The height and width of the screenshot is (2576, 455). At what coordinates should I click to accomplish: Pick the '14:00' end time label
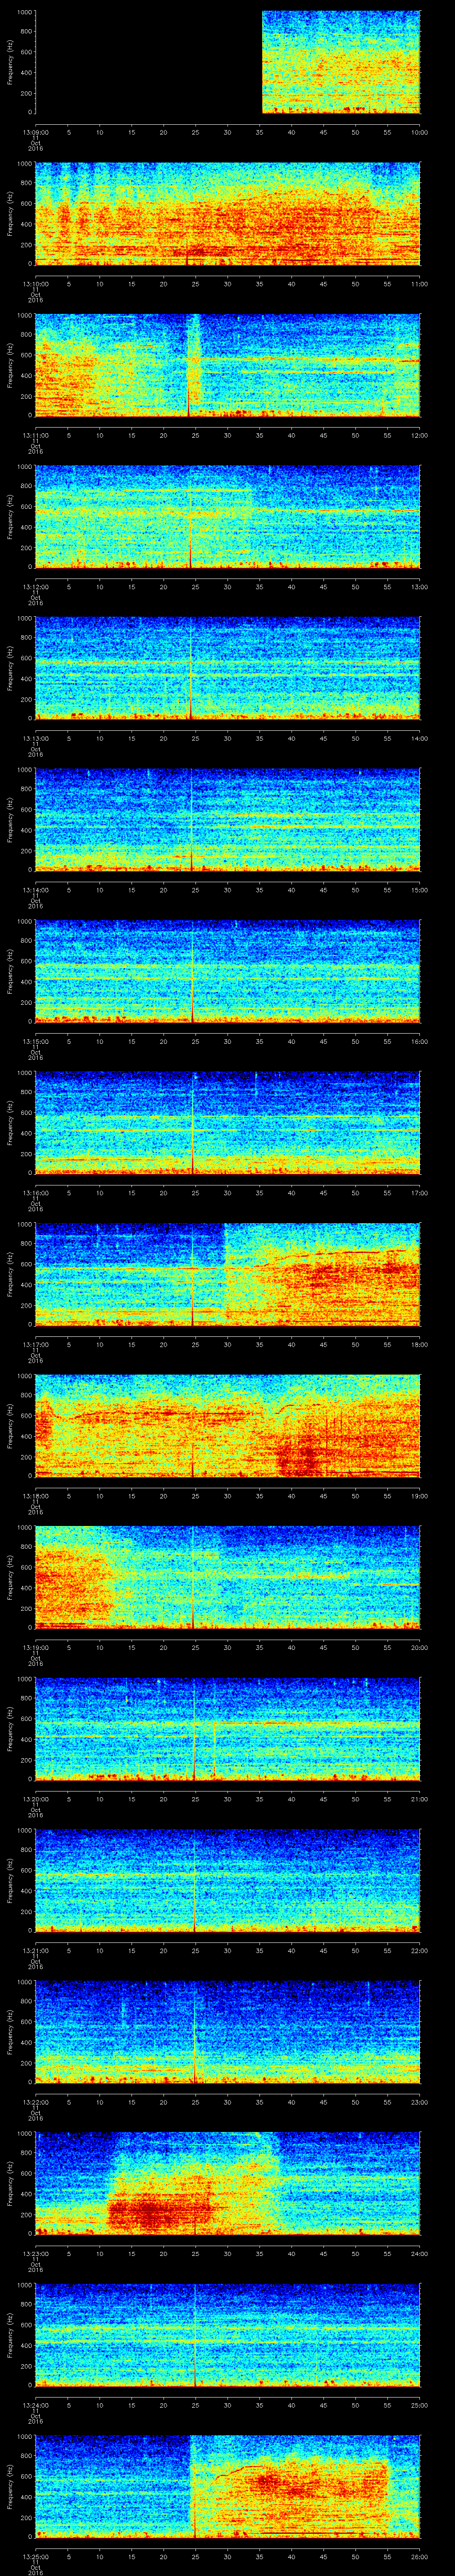(420, 738)
